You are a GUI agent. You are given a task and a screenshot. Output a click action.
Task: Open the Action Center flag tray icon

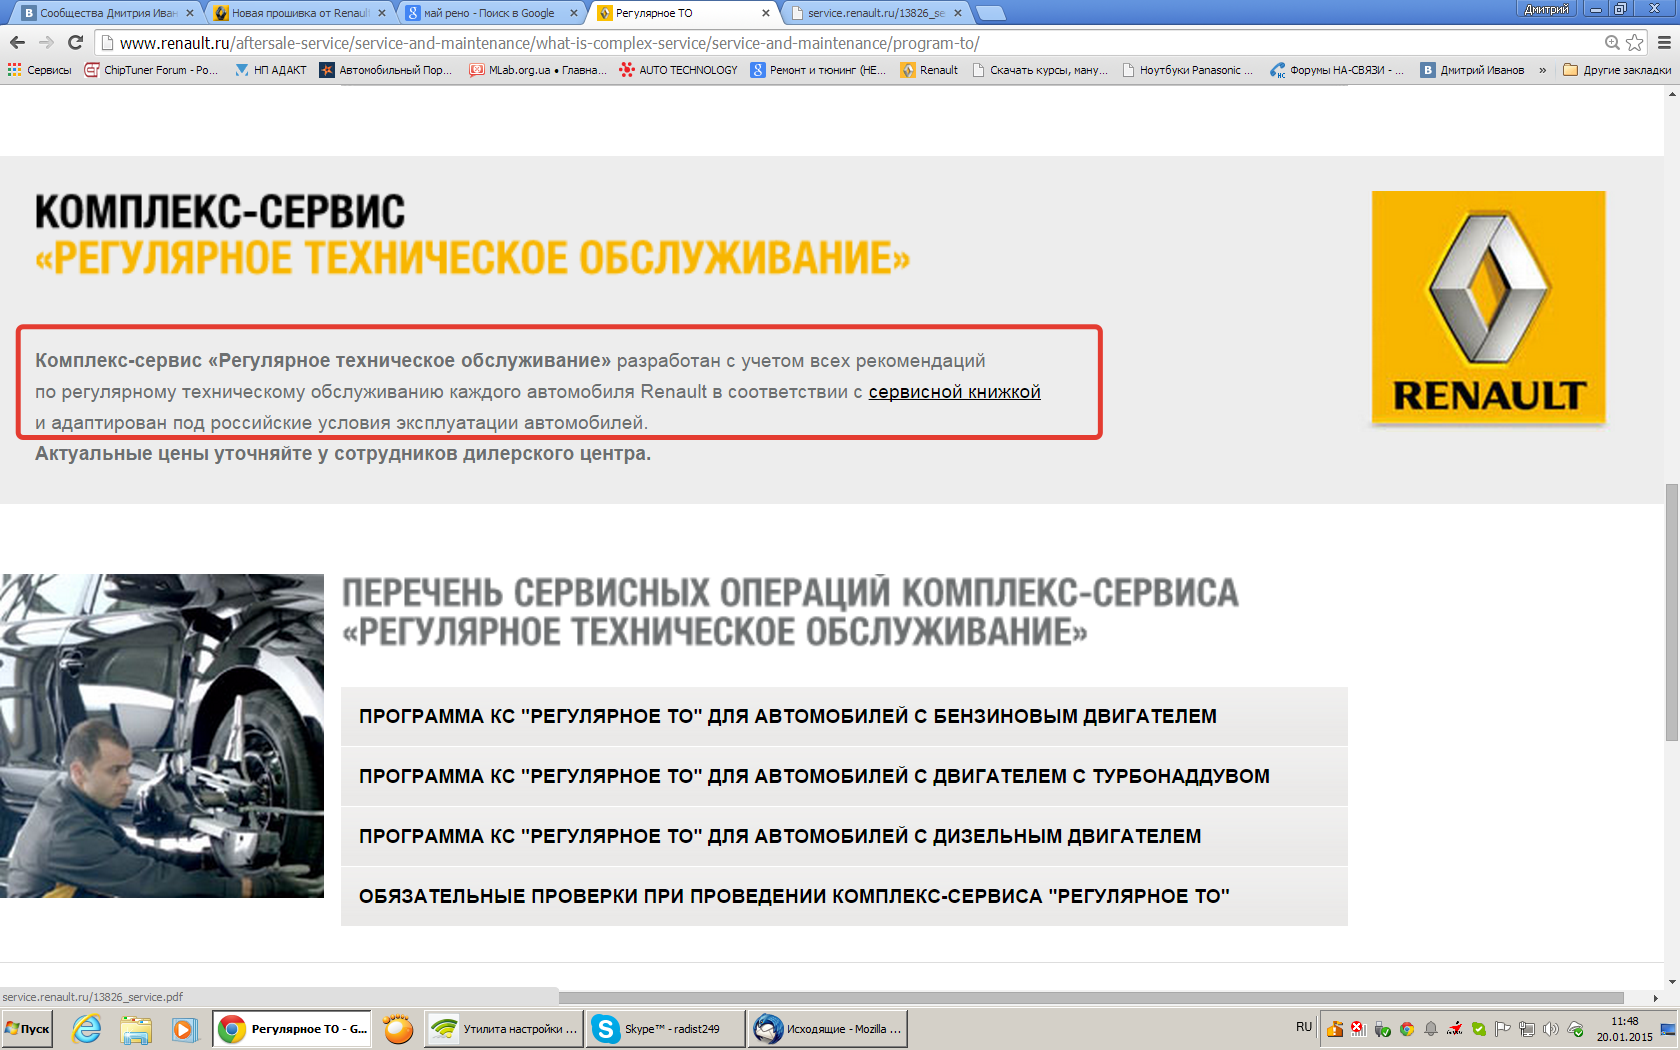pos(1503,1028)
